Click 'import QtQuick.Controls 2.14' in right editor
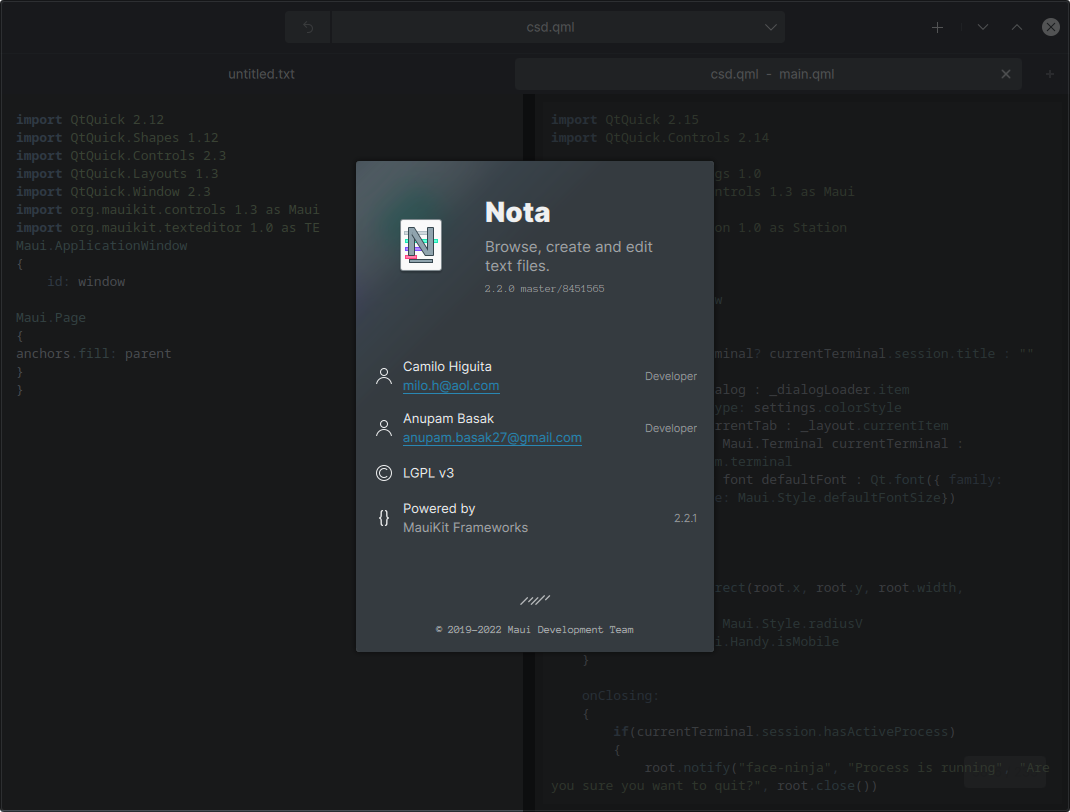 point(660,137)
